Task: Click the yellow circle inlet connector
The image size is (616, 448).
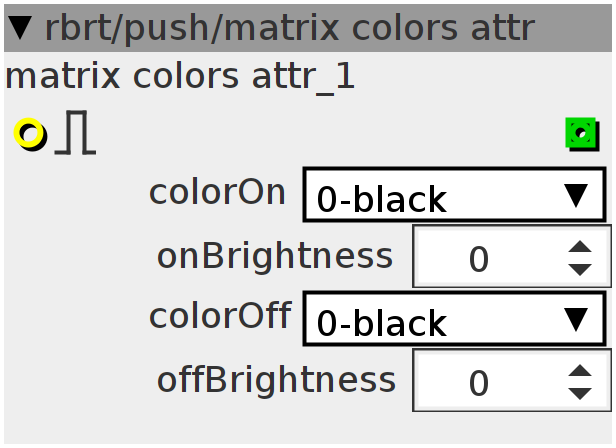Action: click(30, 134)
